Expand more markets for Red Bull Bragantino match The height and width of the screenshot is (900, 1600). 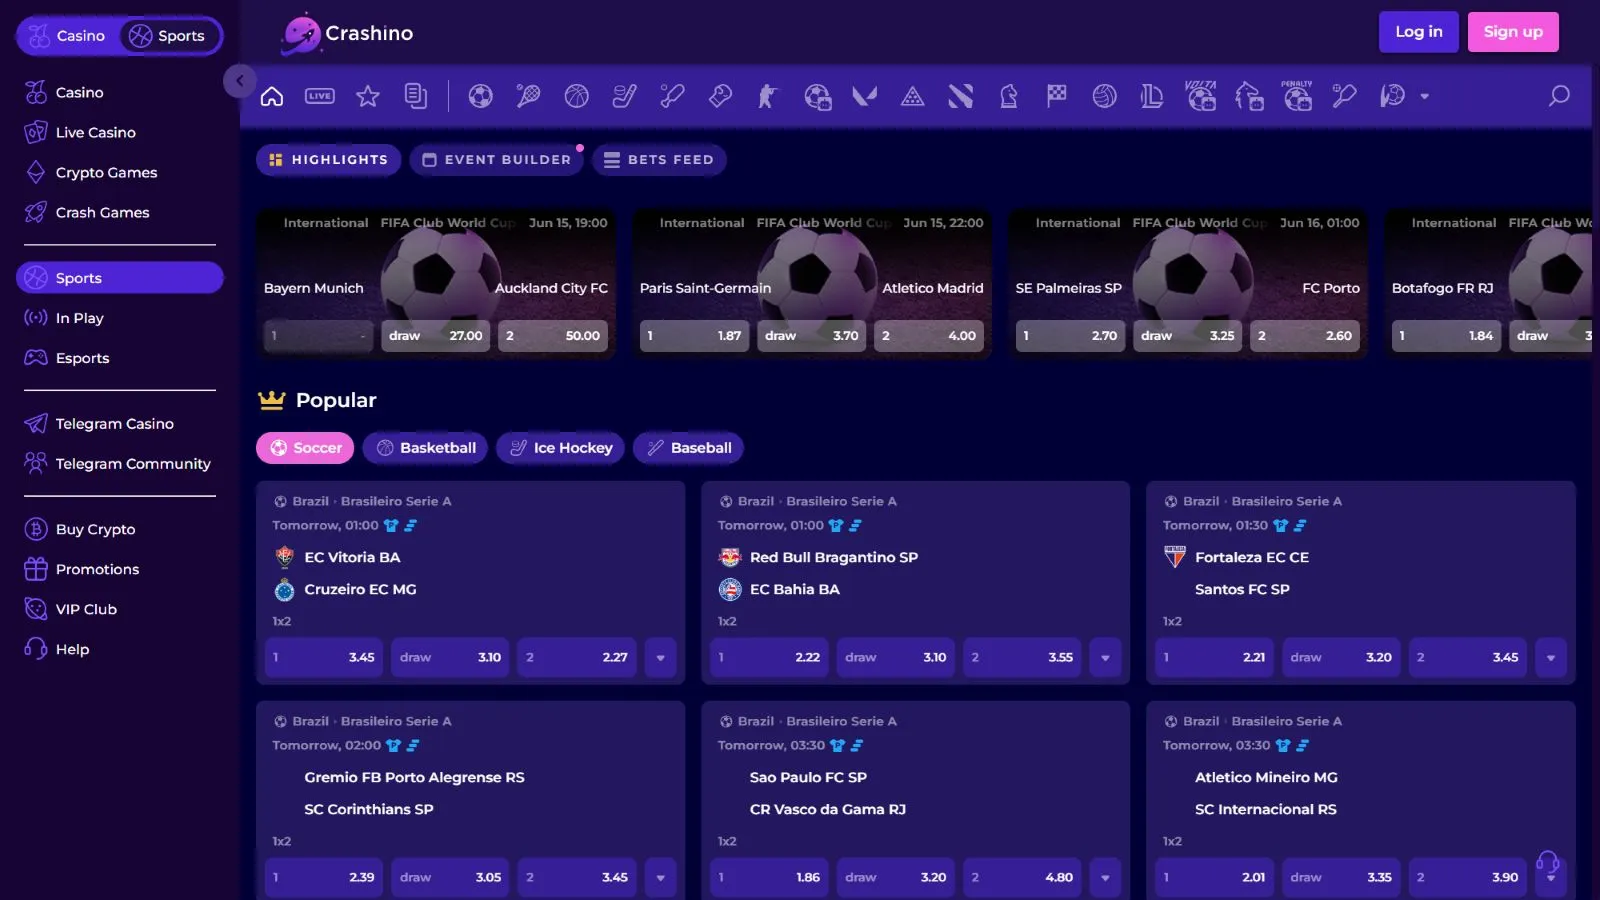(1105, 658)
